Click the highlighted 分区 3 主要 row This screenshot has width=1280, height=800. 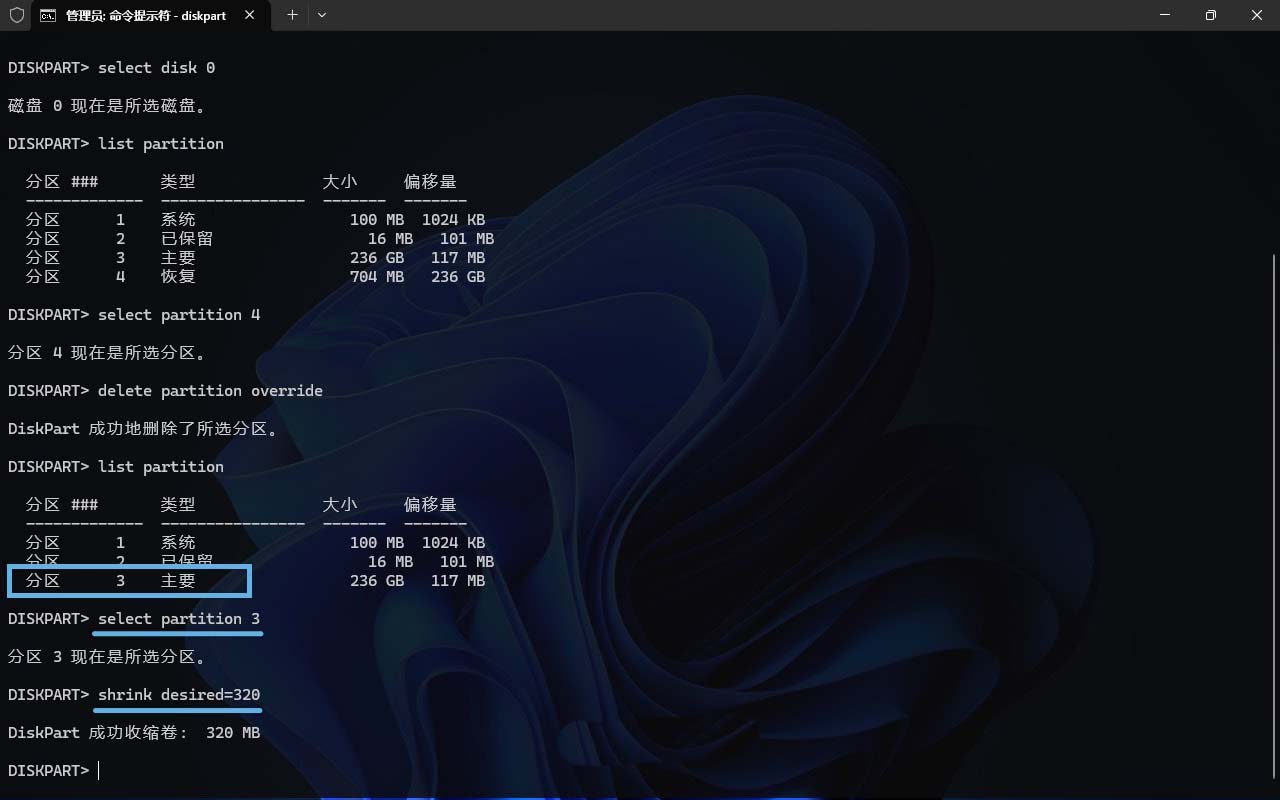point(129,581)
